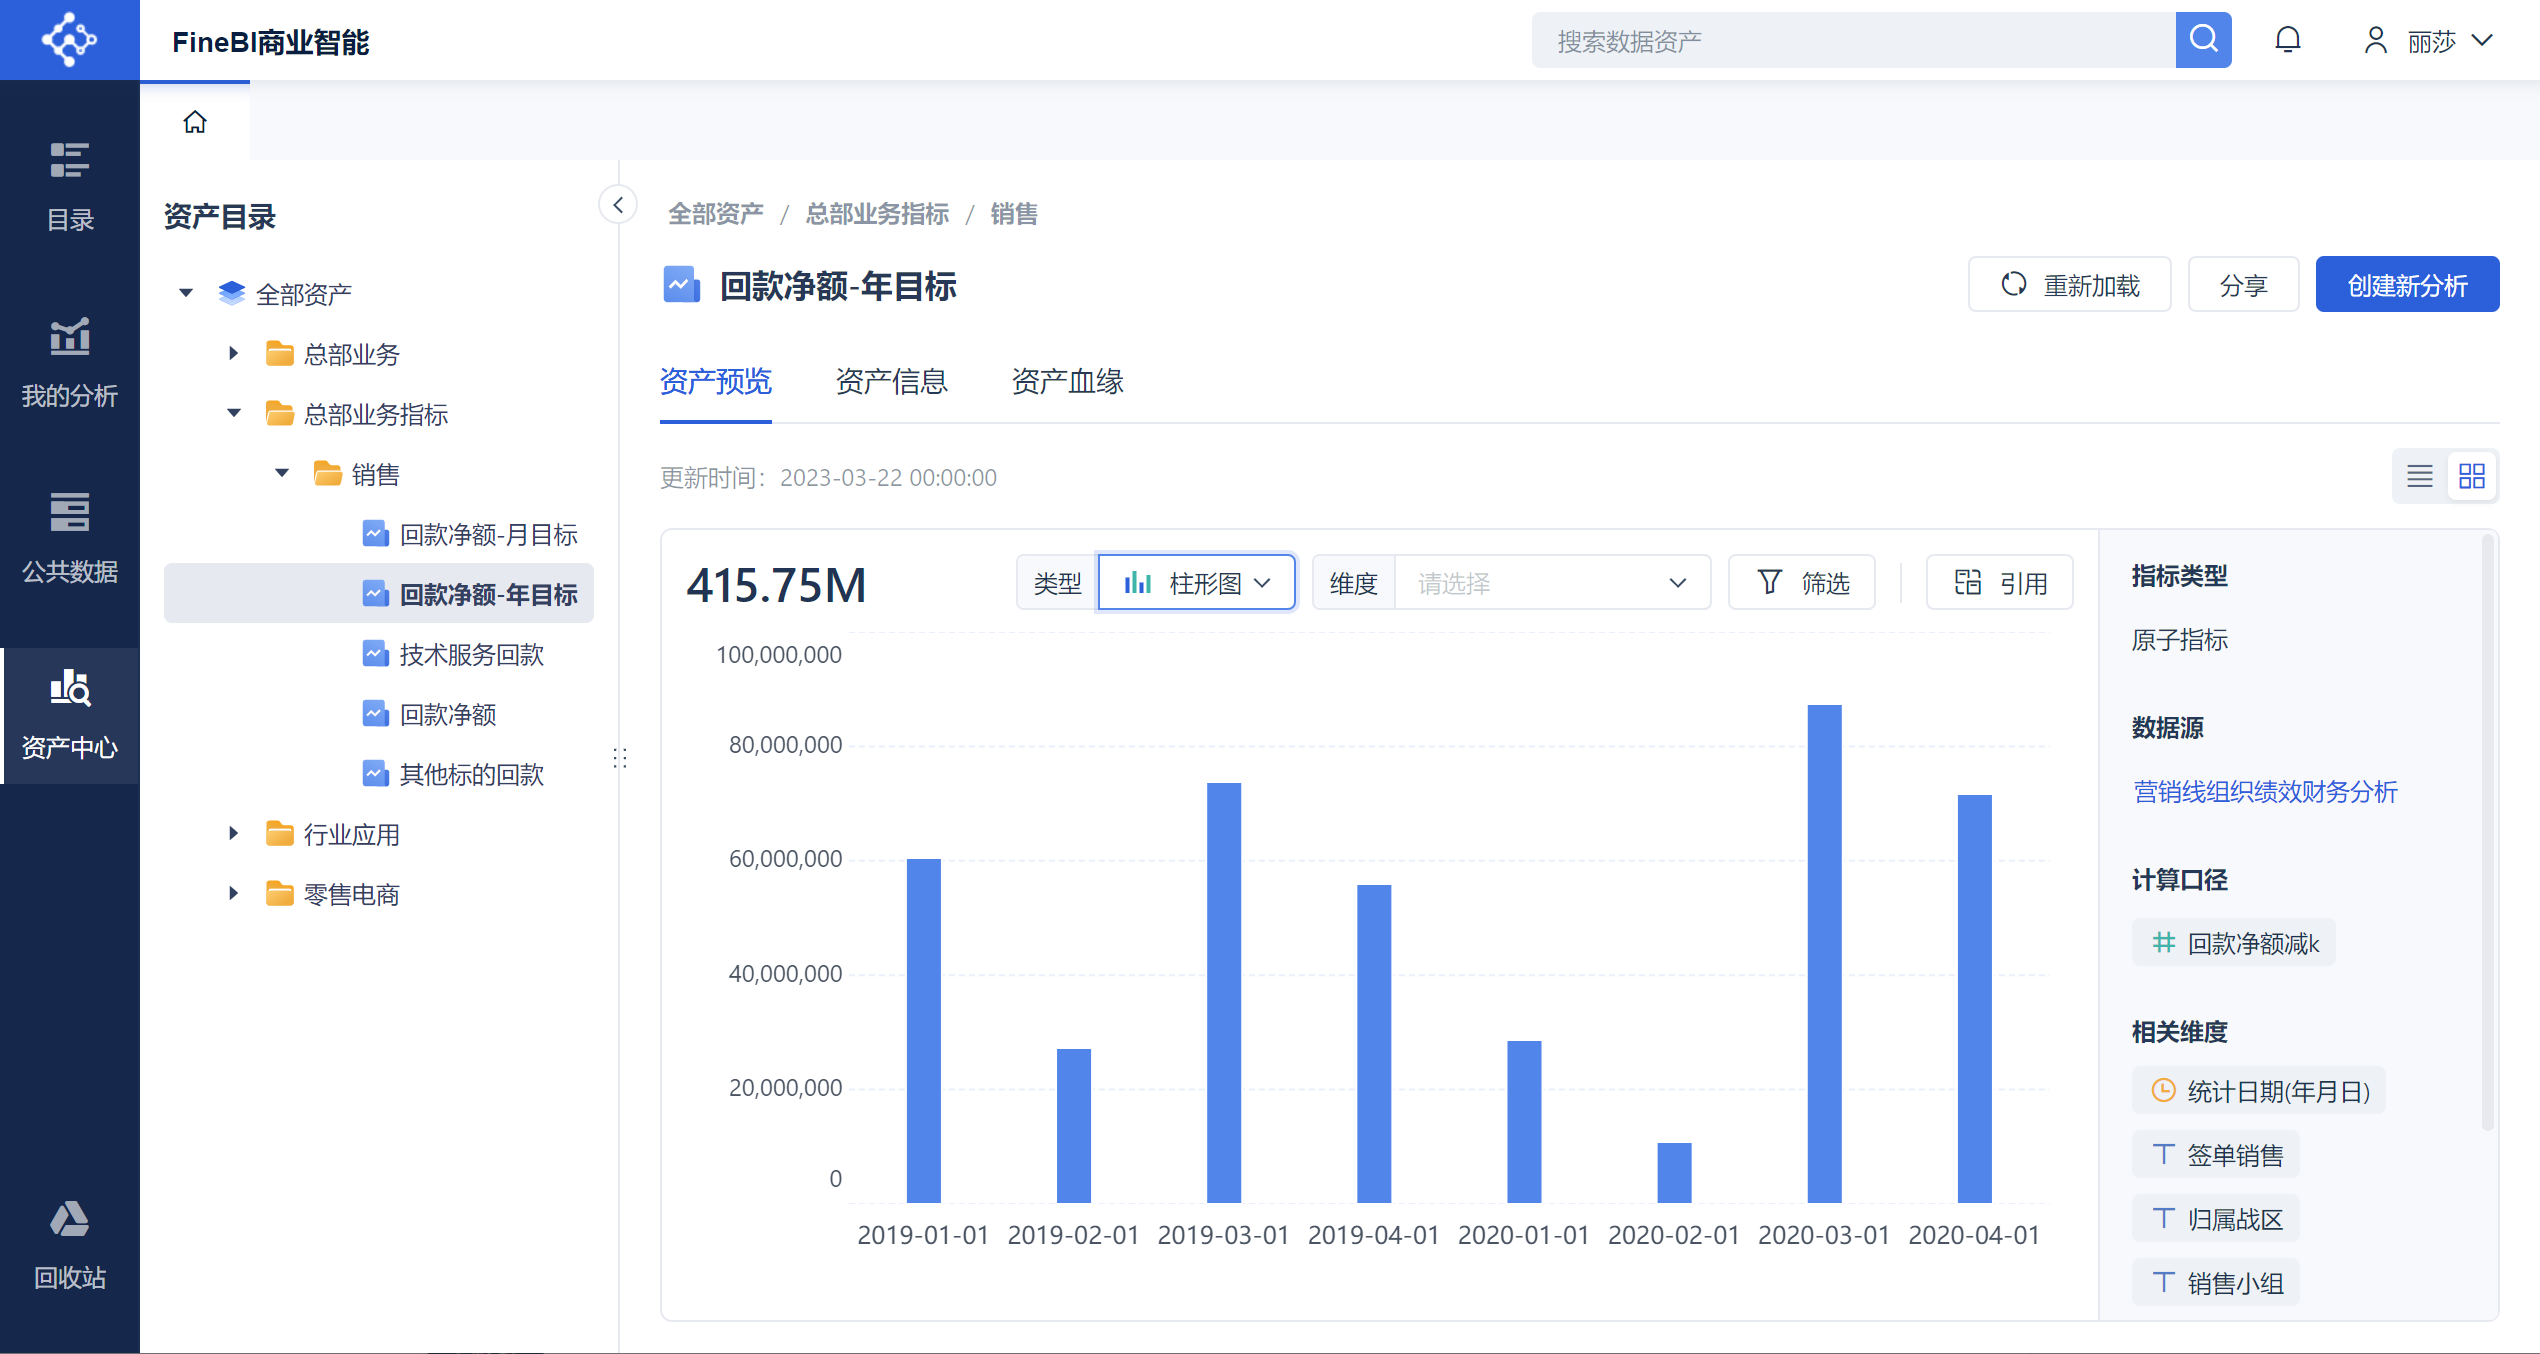Open the 柱形图 chart type dropdown
This screenshot has height=1354, width=2540.
(x=1197, y=582)
